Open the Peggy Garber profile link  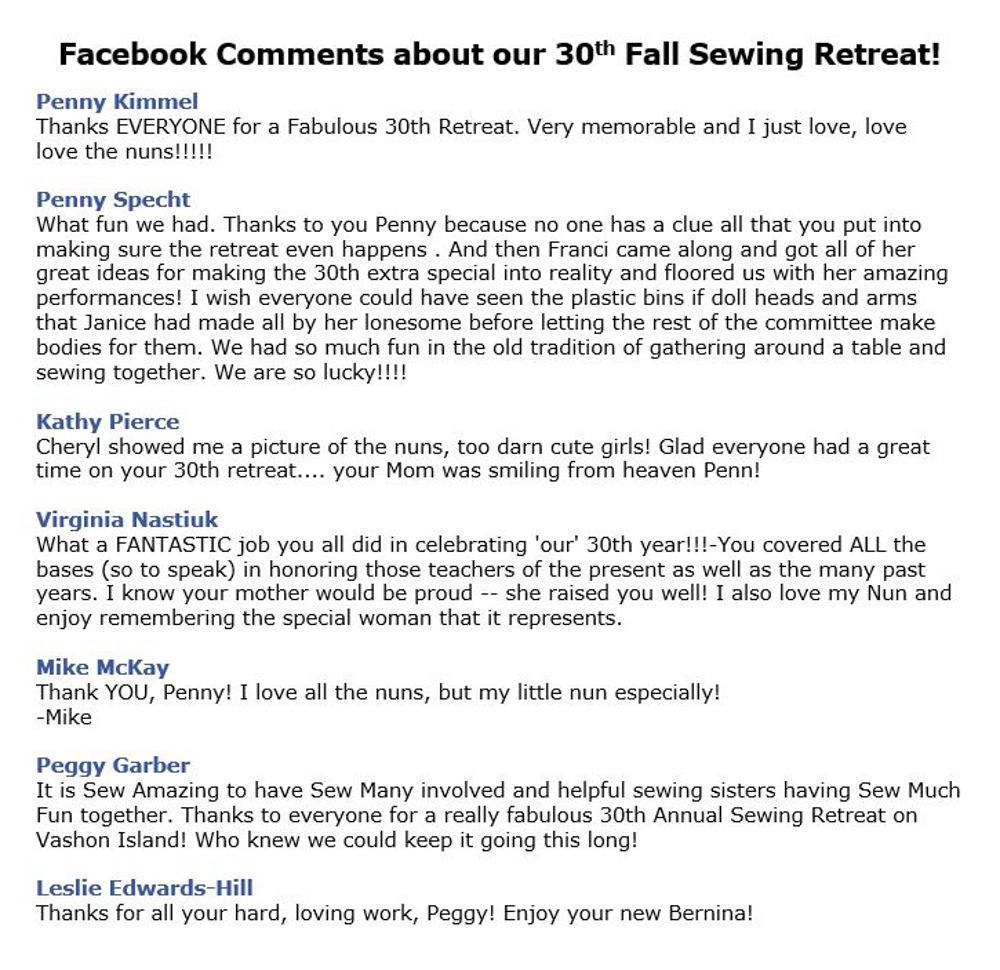point(113,766)
